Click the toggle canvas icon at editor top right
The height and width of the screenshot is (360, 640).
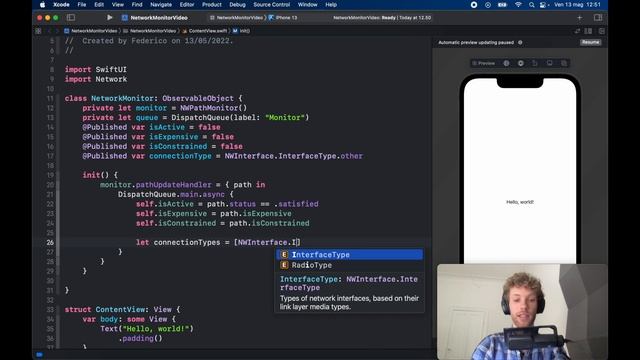tap(577, 31)
